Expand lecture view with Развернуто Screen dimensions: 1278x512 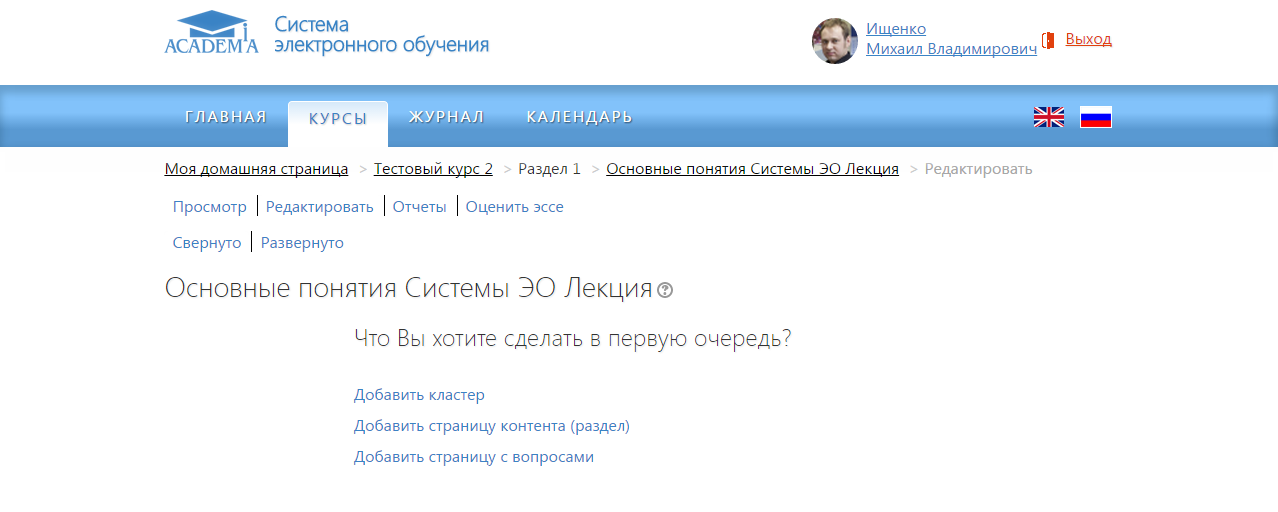pyautogui.click(x=302, y=243)
